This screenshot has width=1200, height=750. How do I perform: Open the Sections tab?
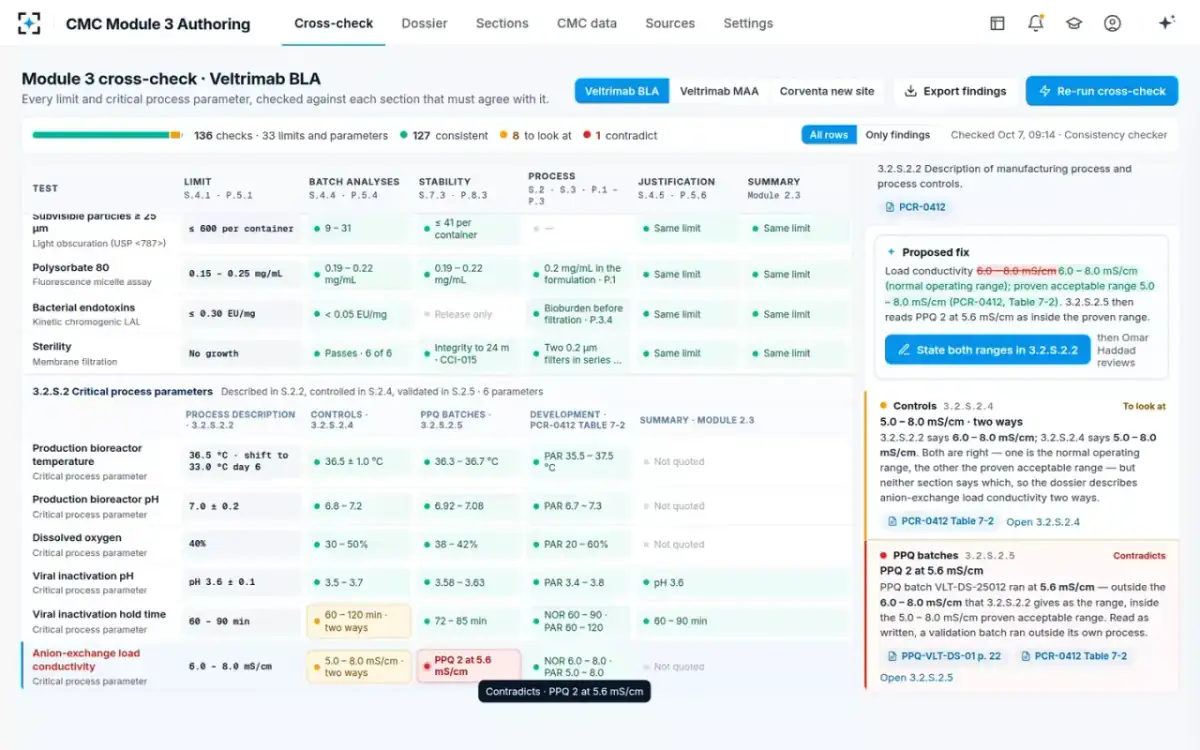point(502,23)
